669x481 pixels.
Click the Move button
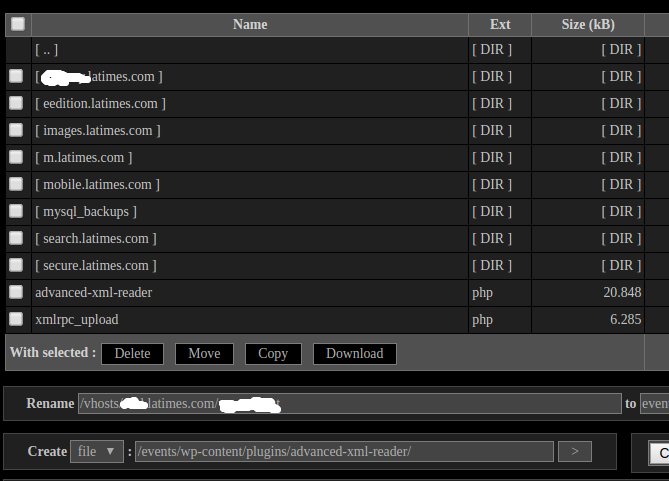coord(204,354)
